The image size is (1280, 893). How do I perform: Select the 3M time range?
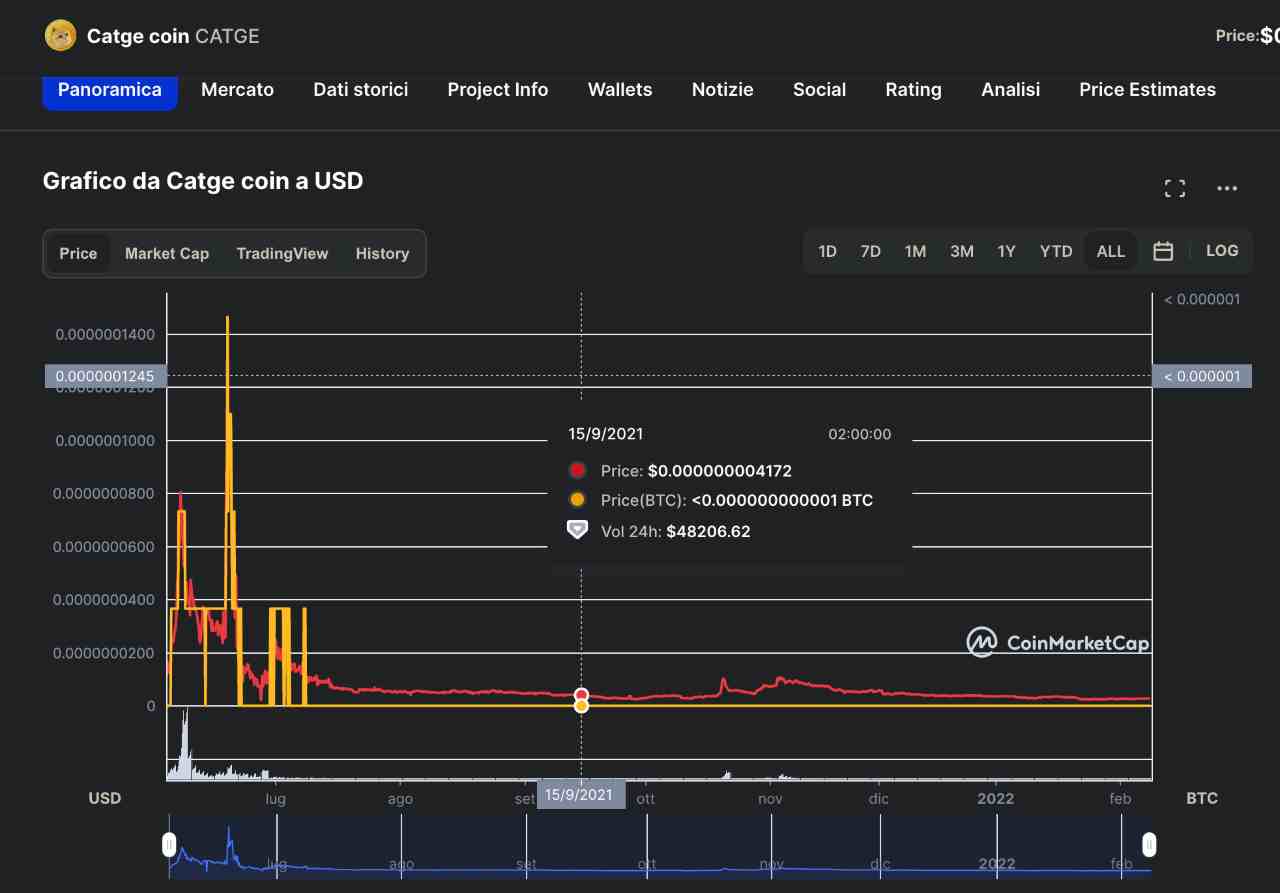point(962,251)
